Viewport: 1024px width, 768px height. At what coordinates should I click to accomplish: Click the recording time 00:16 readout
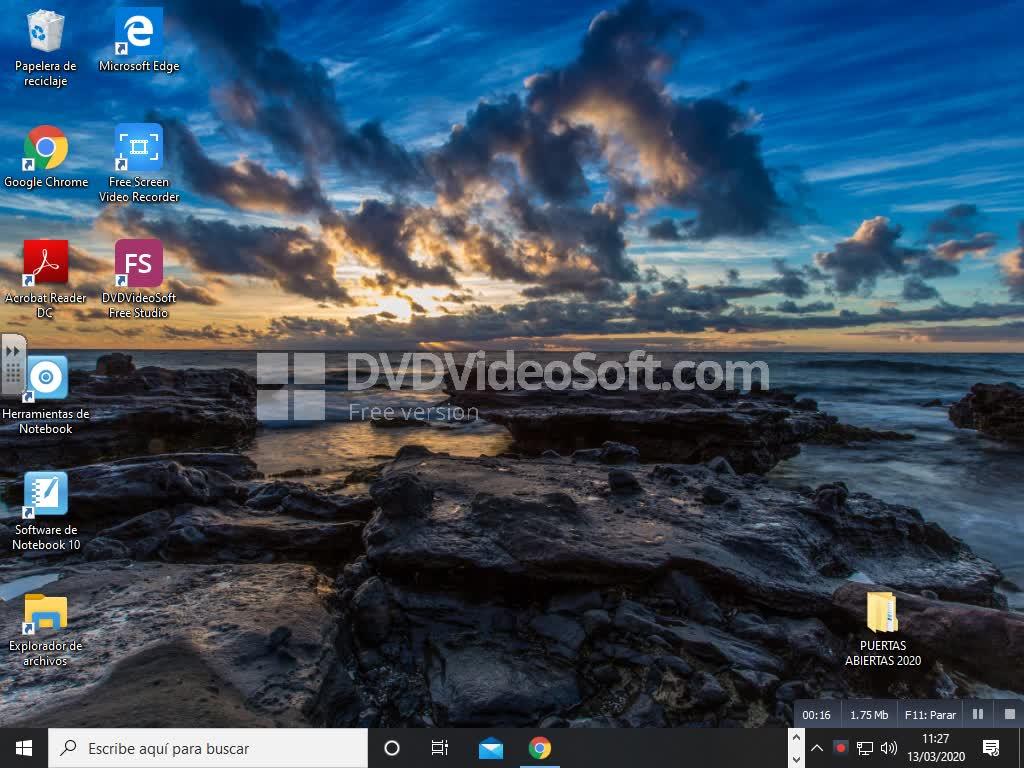[816, 715]
